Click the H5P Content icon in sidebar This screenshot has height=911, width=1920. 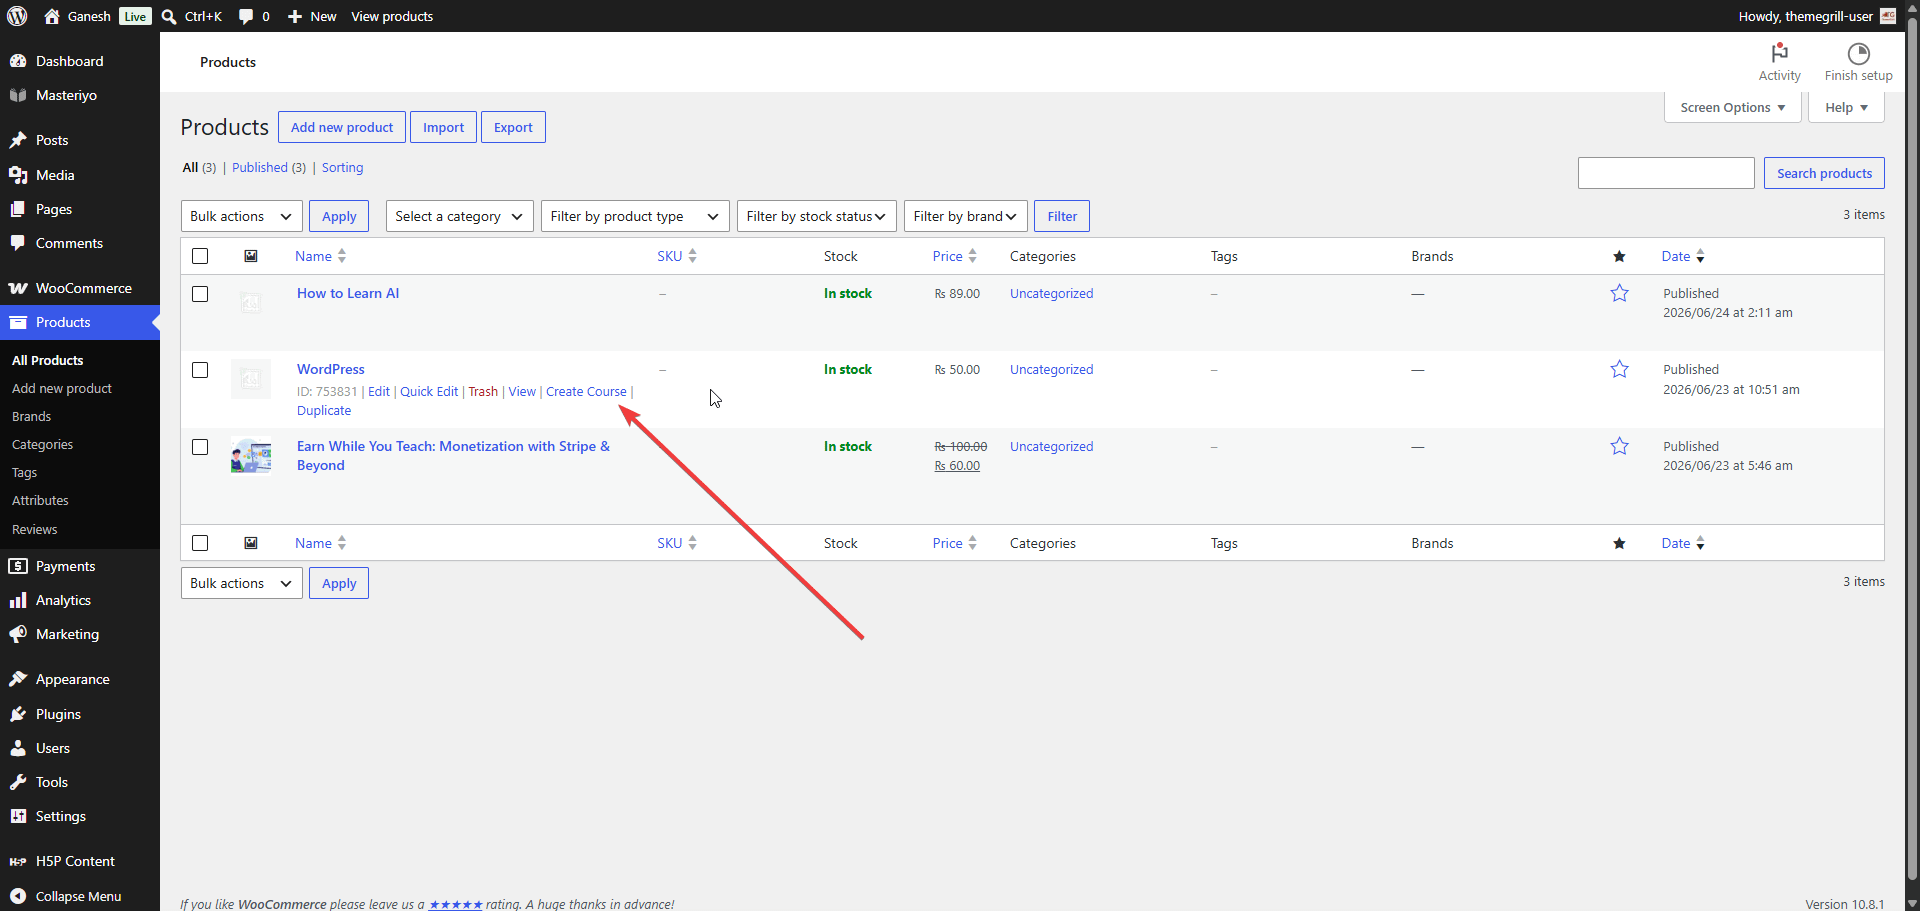click(x=18, y=861)
